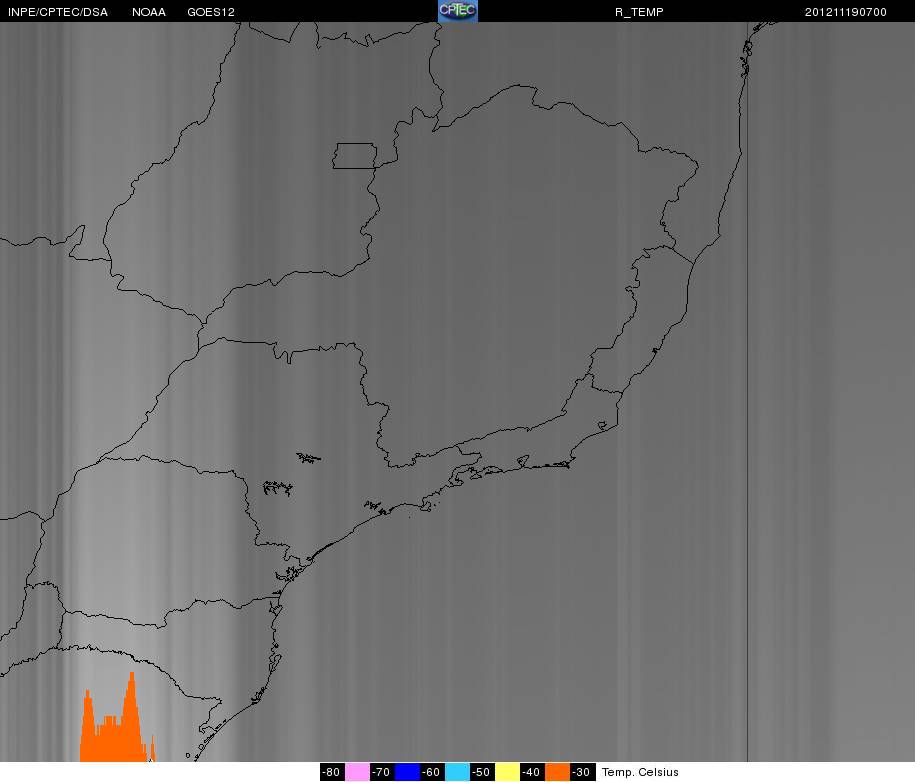Click the thin vertical line on right
Viewport: 915px width, 782px height.
[748, 391]
